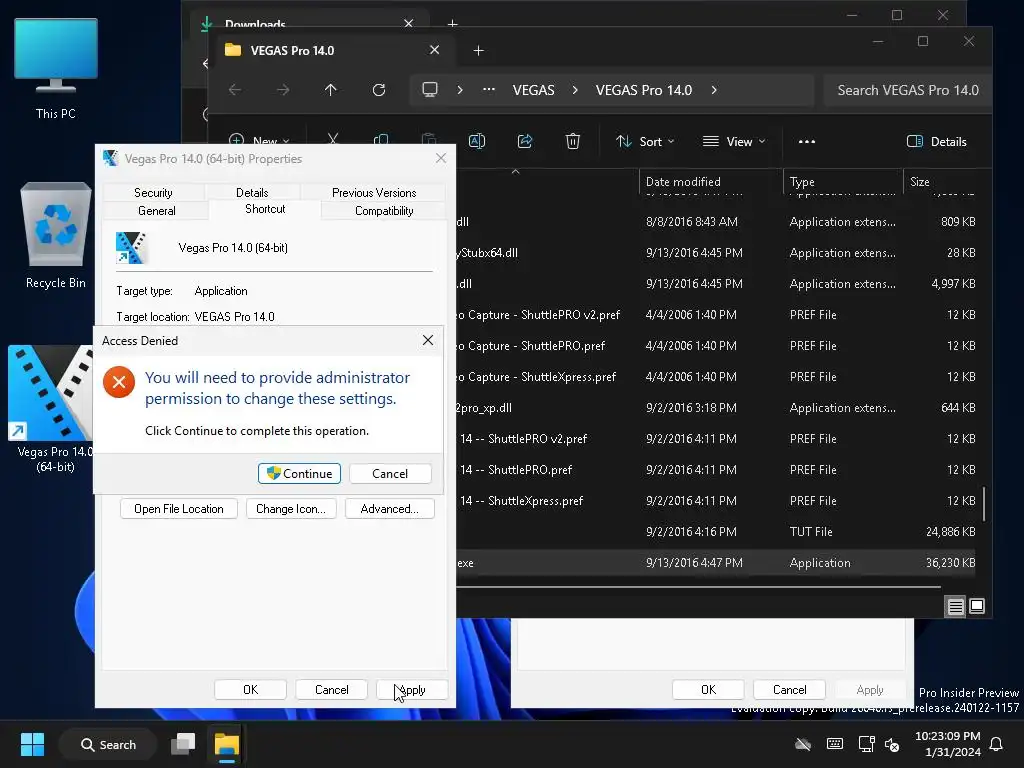Click Cancel in Vegas Pro Properties dialog
1024x768 pixels.
pyautogui.click(x=331, y=690)
